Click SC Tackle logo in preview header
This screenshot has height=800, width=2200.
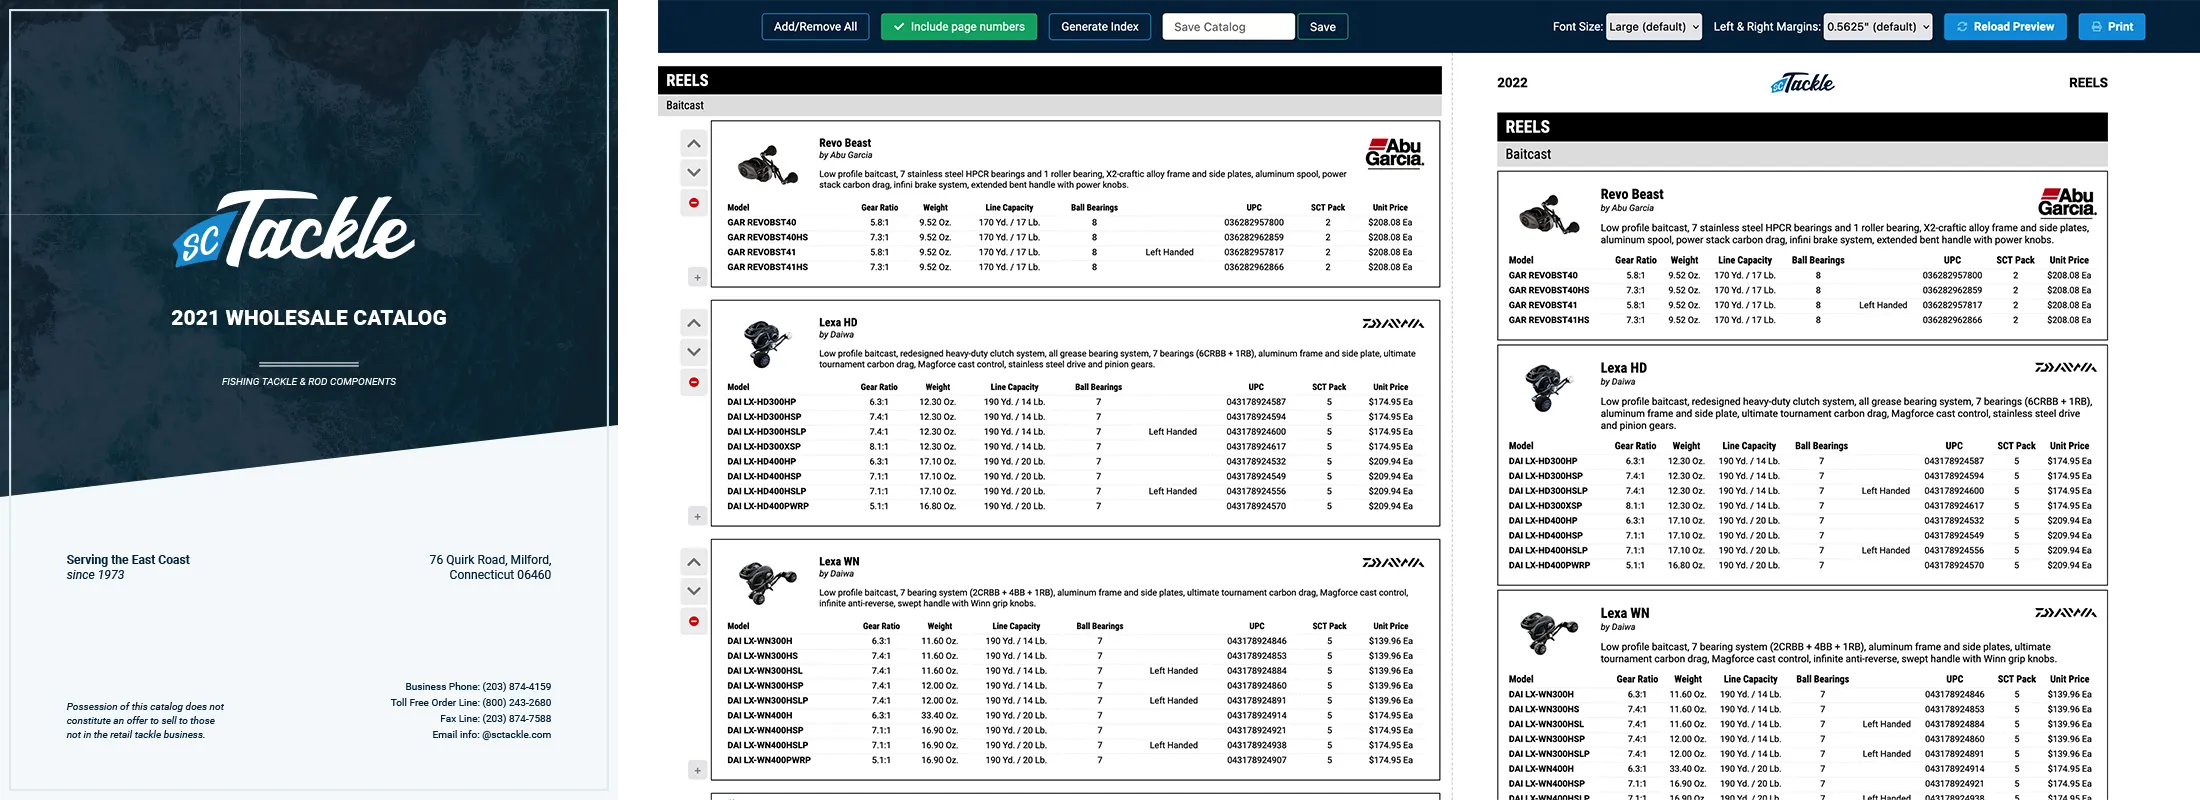[1802, 83]
